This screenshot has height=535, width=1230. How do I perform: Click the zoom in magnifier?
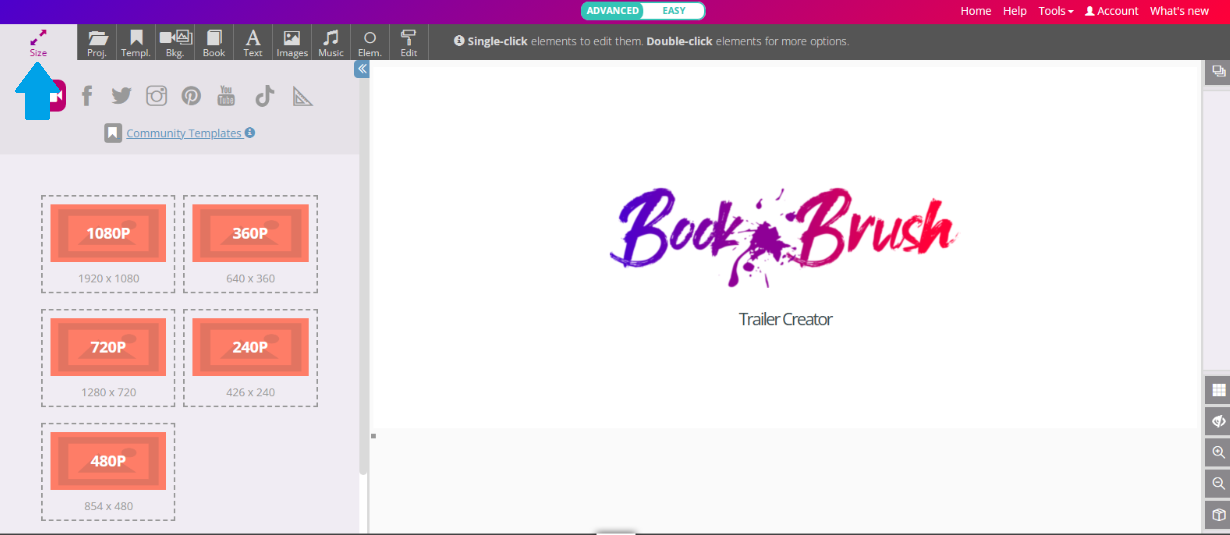[1218, 452]
